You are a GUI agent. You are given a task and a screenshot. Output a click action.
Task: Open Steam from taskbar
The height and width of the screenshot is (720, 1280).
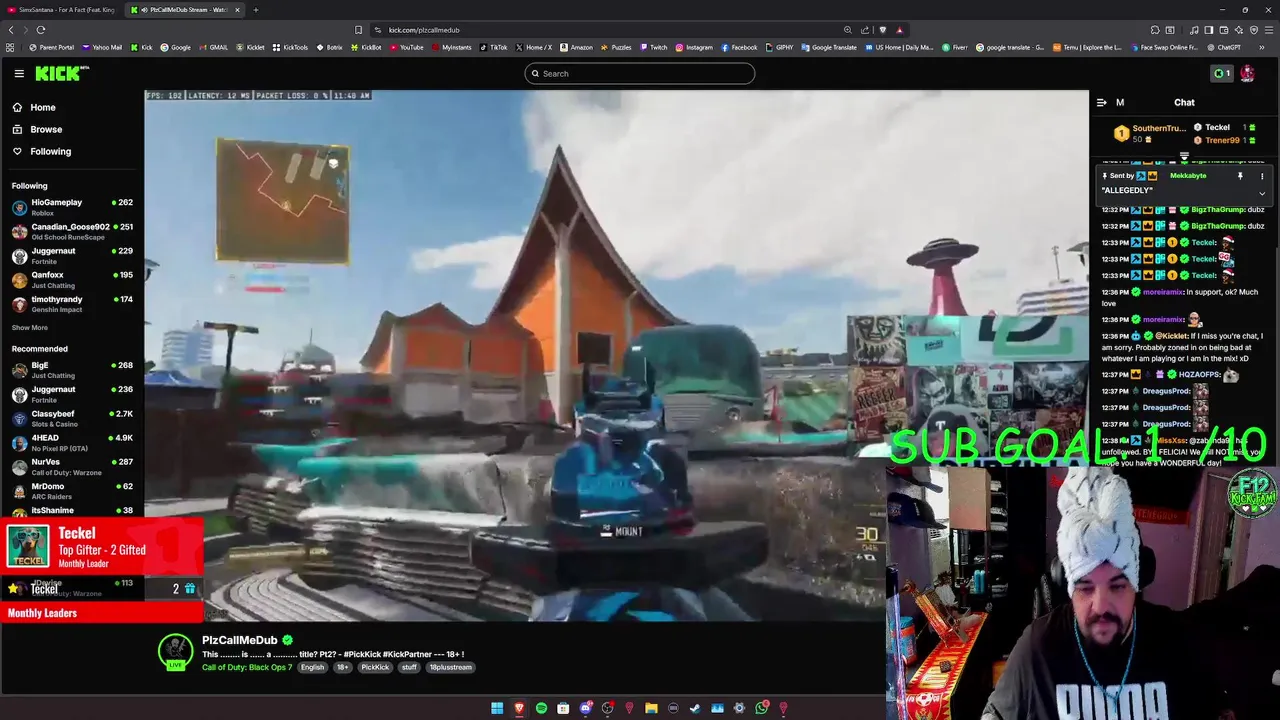click(x=695, y=708)
